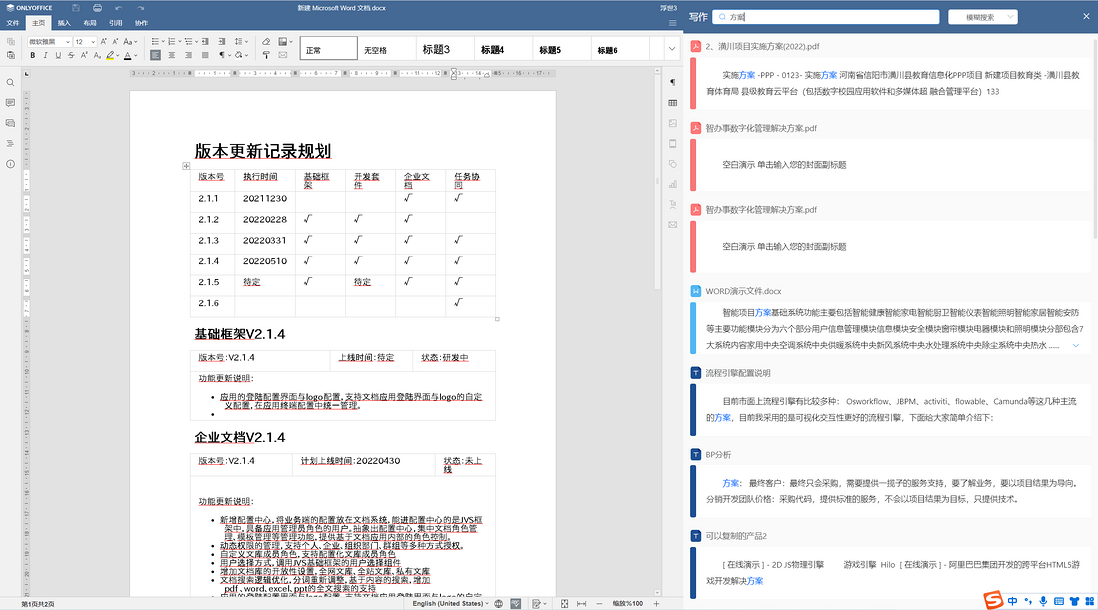Apply subscript formatting
Screen dimensions: 1098x610
(97, 55)
